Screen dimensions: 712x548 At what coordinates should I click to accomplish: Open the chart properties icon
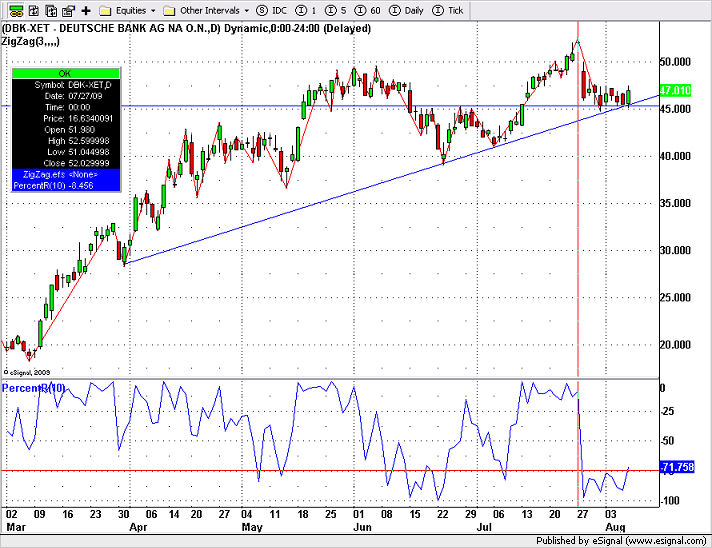pyautogui.click(x=69, y=10)
